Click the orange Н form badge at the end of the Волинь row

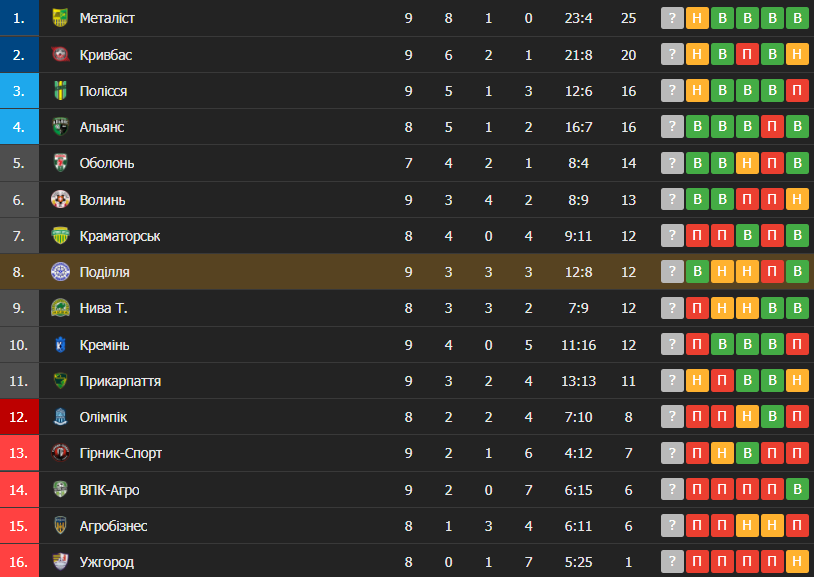point(797,200)
